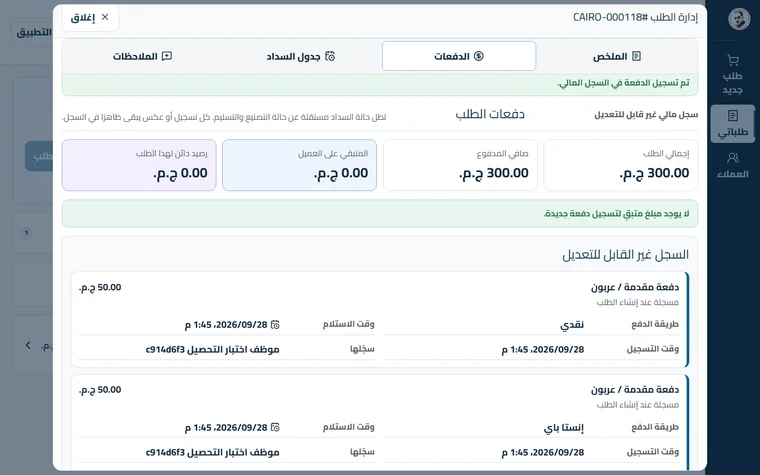The width and height of the screenshot is (760, 475).
Task: Click the collector name in the إنستا باي payment entry
Action: [x=212, y=452]
